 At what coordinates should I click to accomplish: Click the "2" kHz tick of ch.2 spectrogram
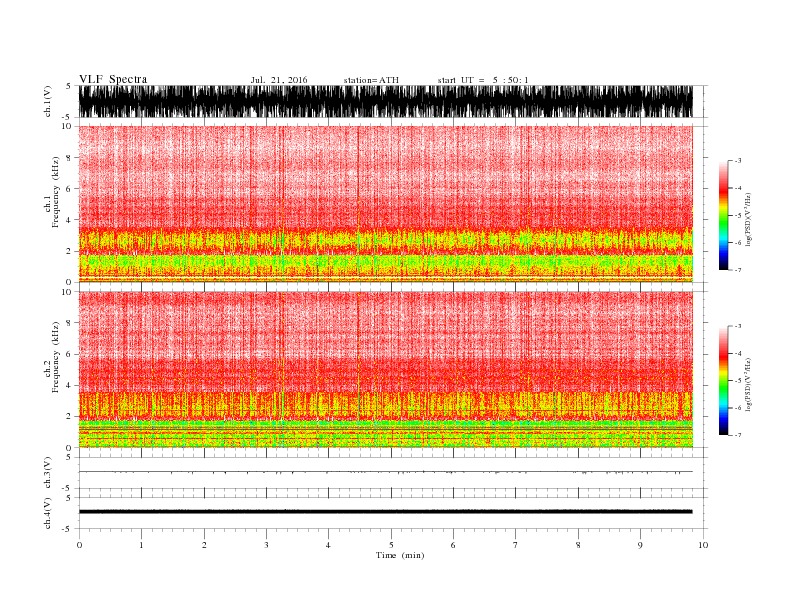[69, 417]
